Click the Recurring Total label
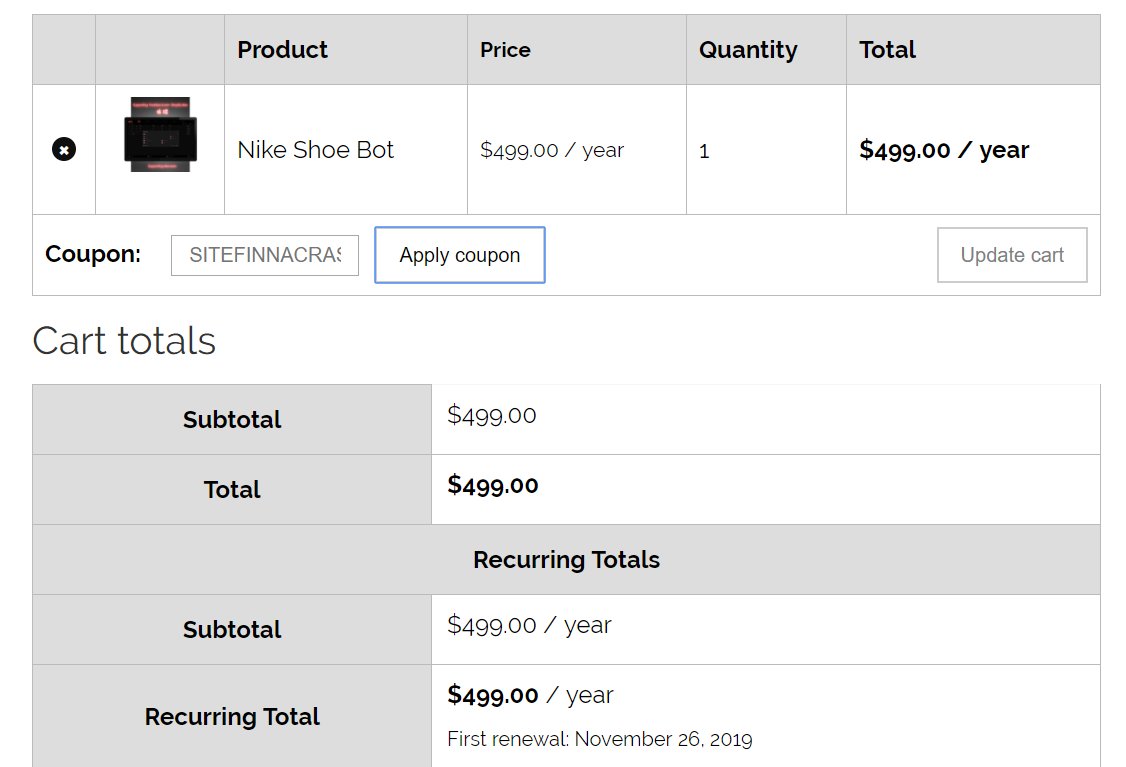 (231, 717)
